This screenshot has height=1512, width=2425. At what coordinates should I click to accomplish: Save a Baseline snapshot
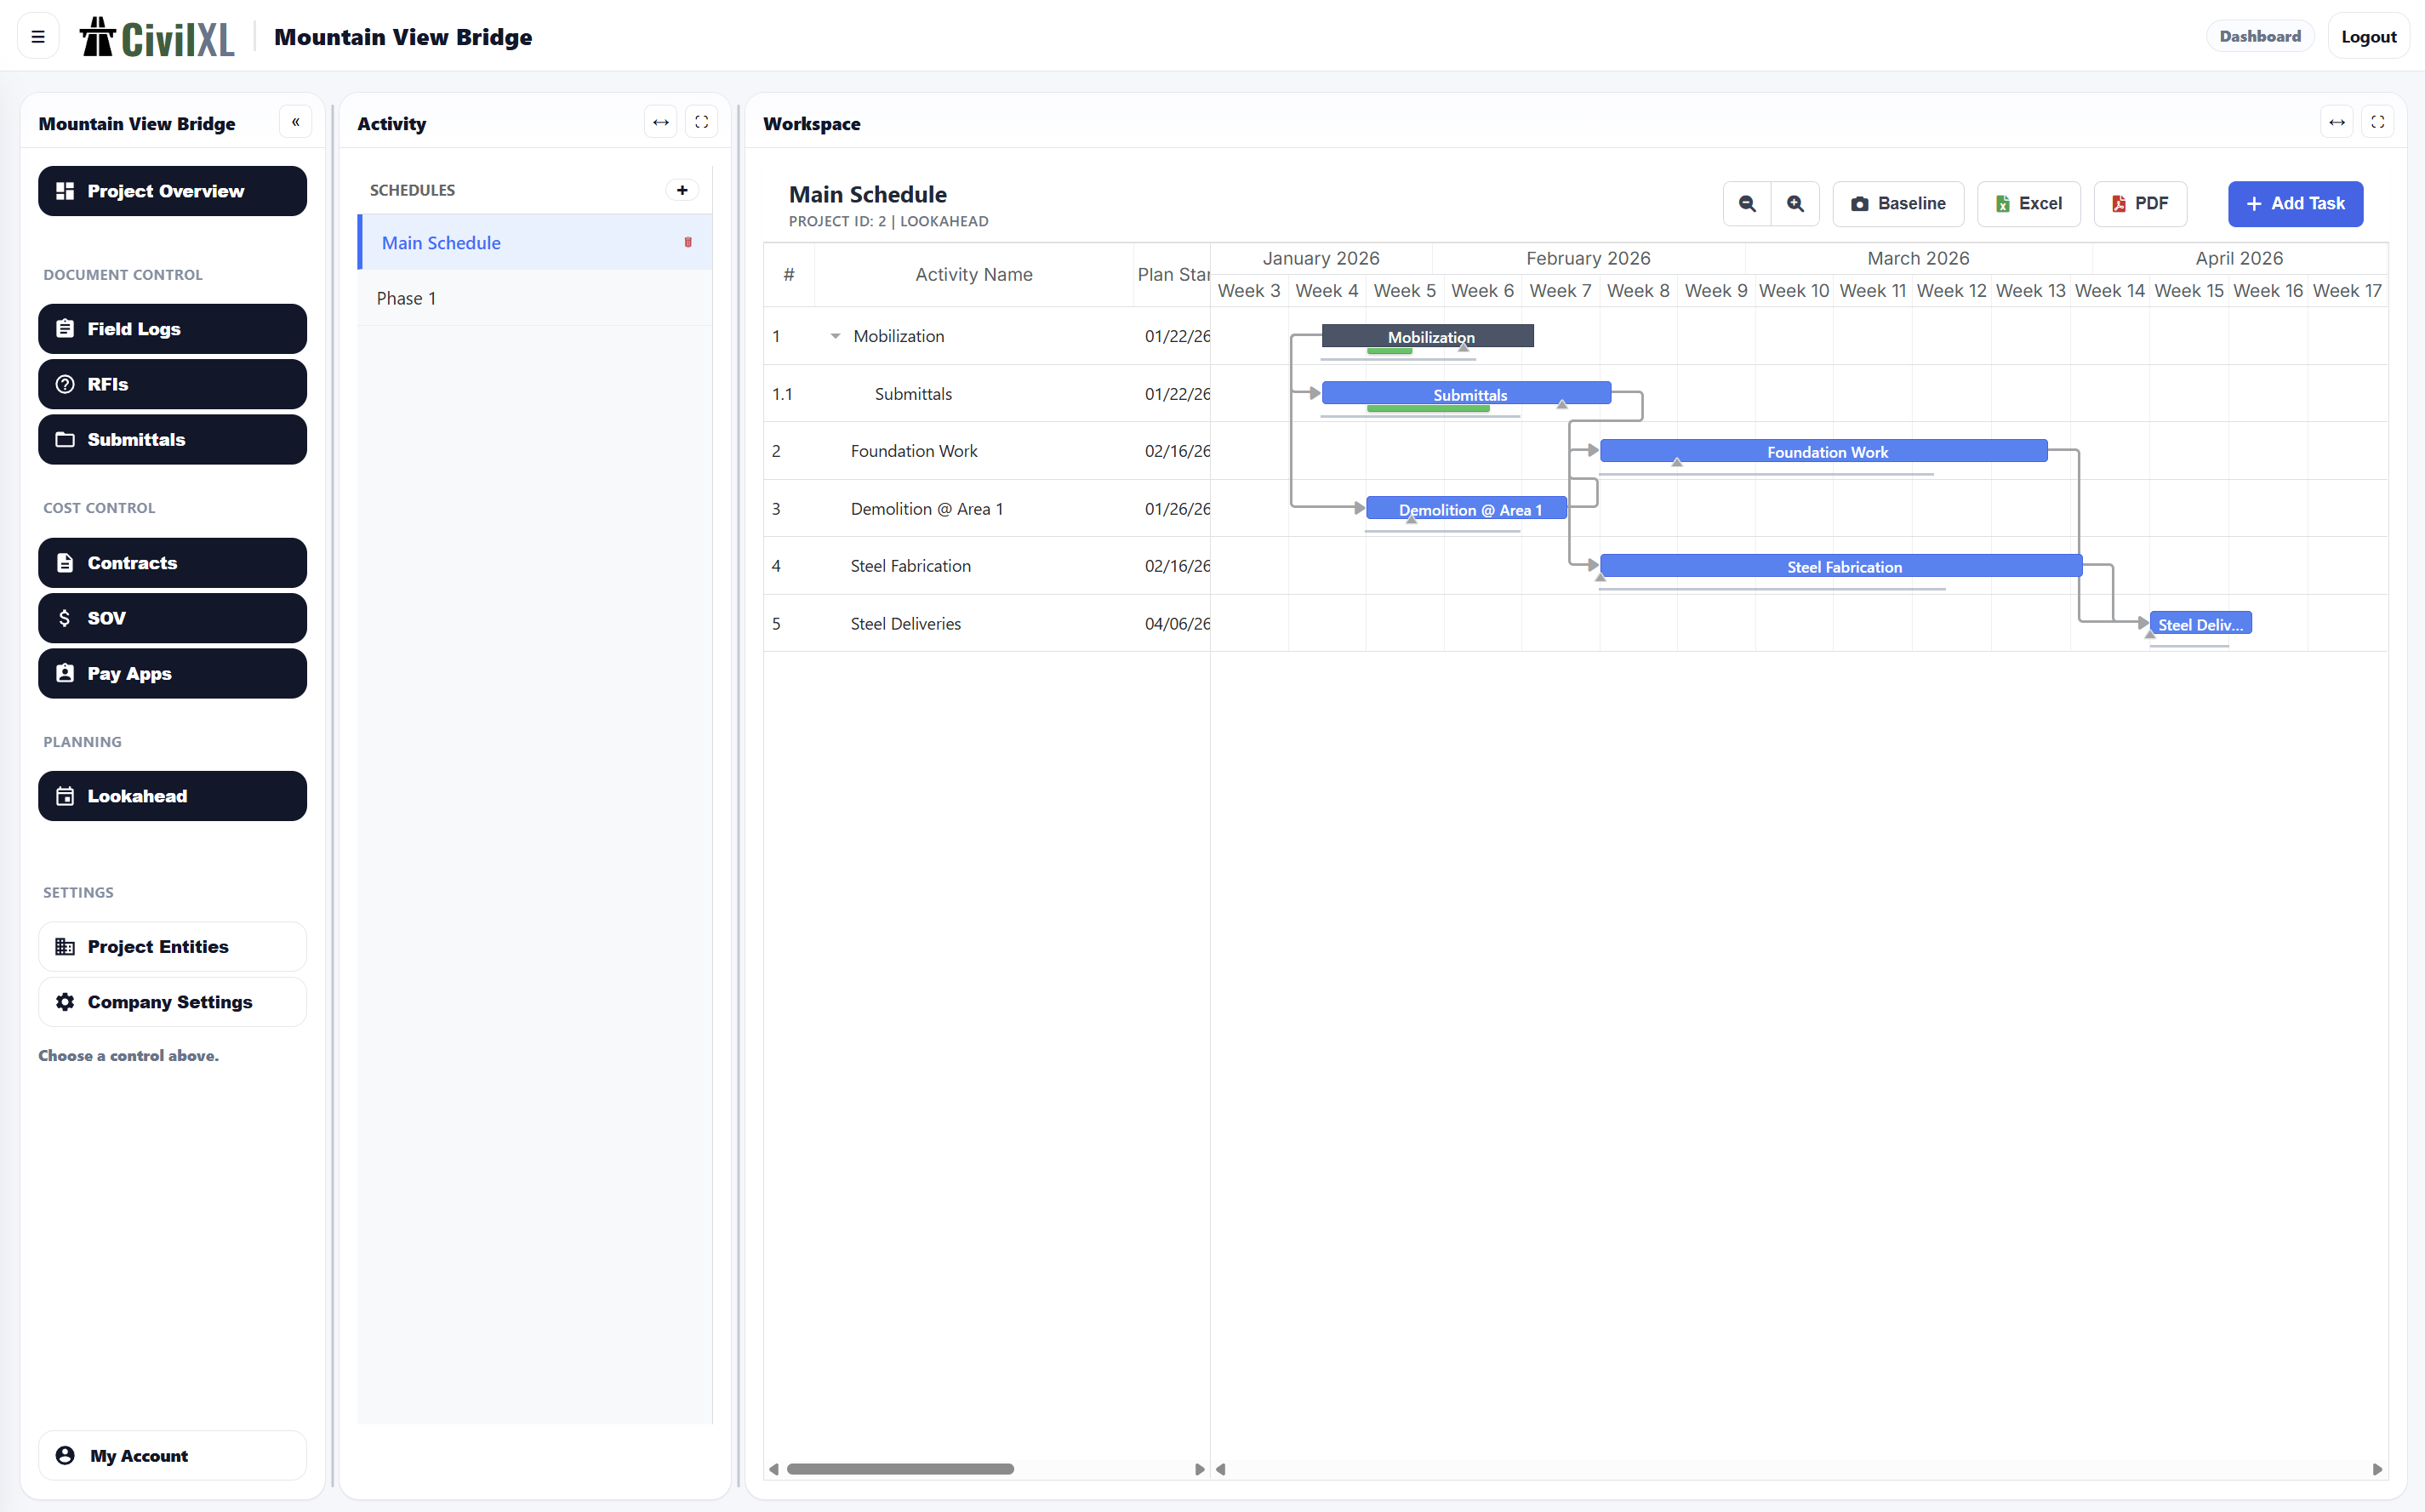pyautogui.click(x=1897, y=204)
